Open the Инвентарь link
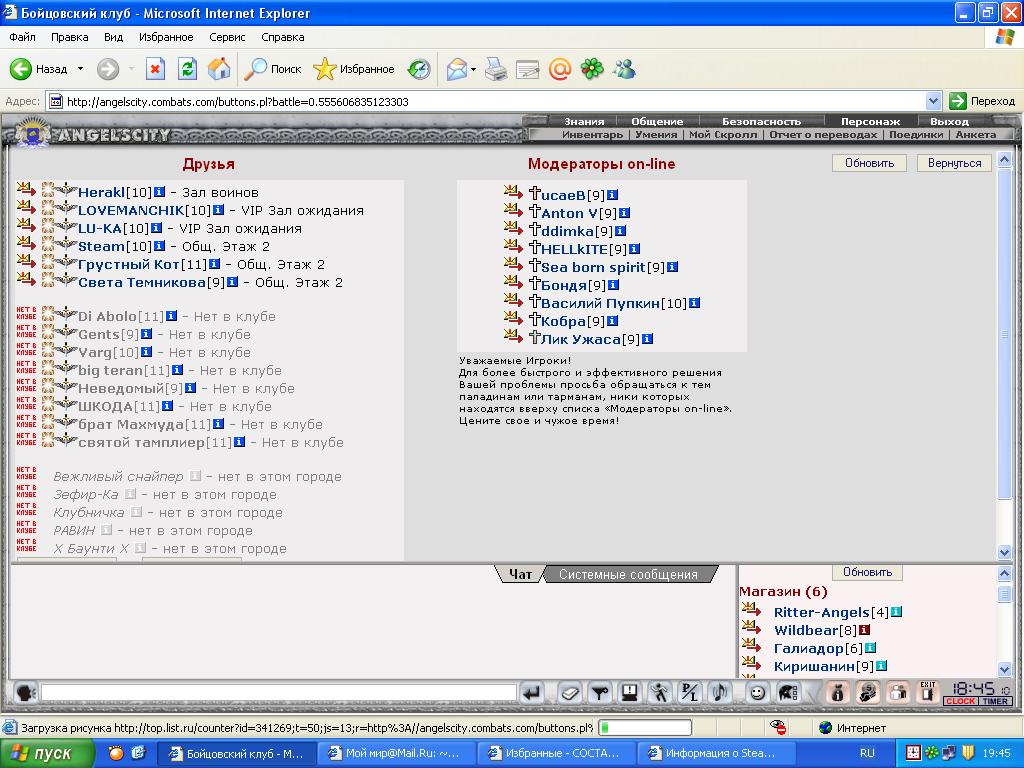 point(592,135)
